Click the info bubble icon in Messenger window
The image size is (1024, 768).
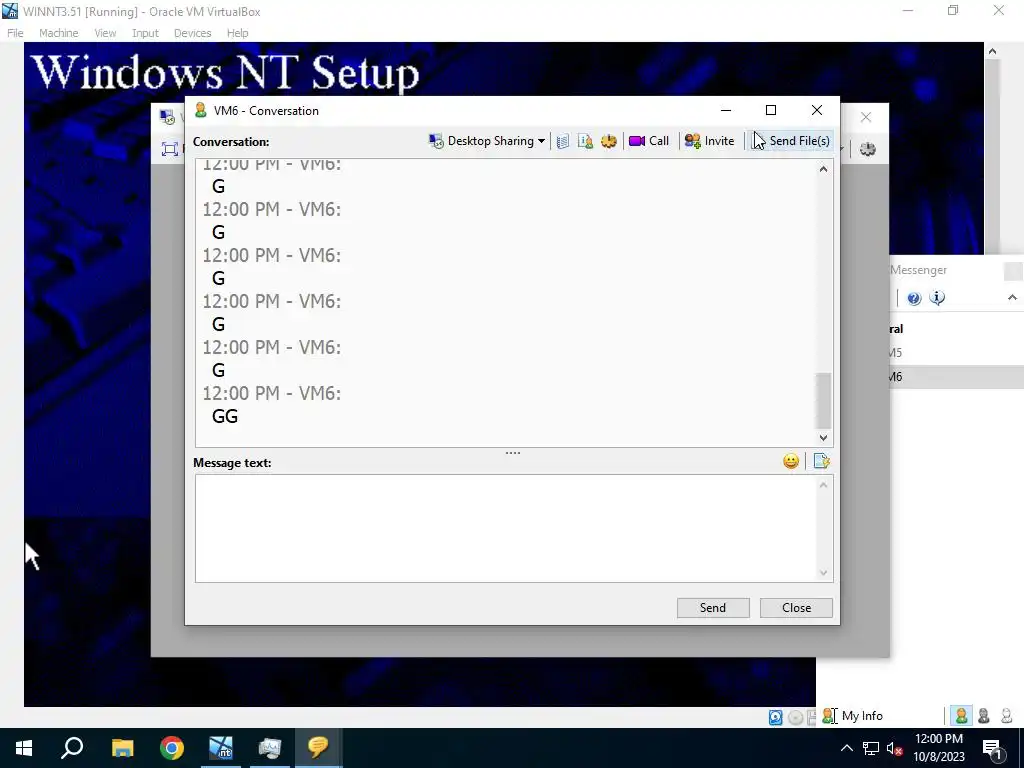pos(937,298)
